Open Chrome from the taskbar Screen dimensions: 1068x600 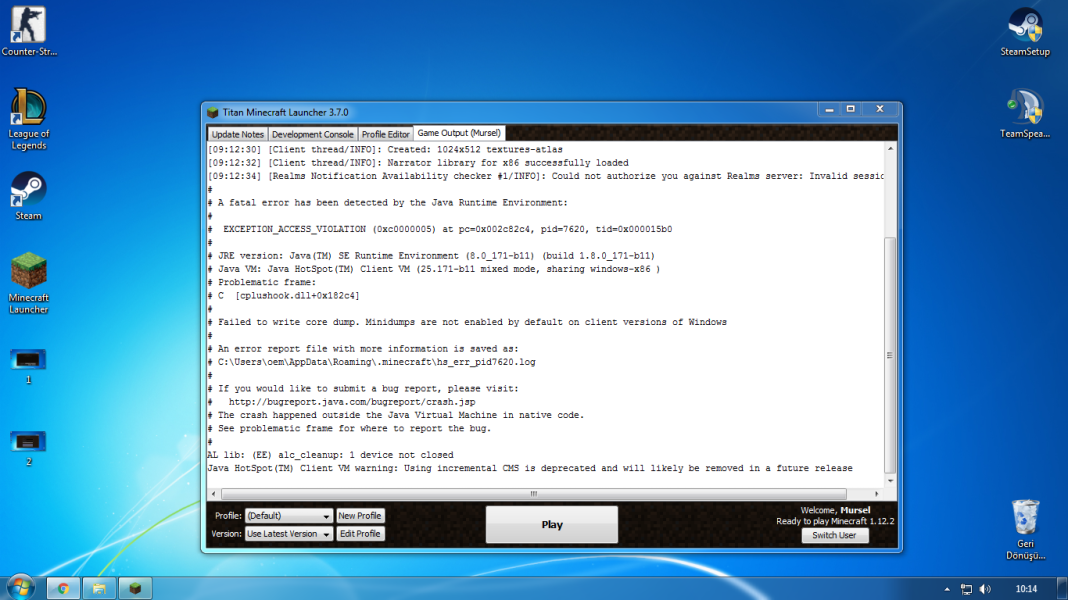pyautogui.click(x=63, y=588)
